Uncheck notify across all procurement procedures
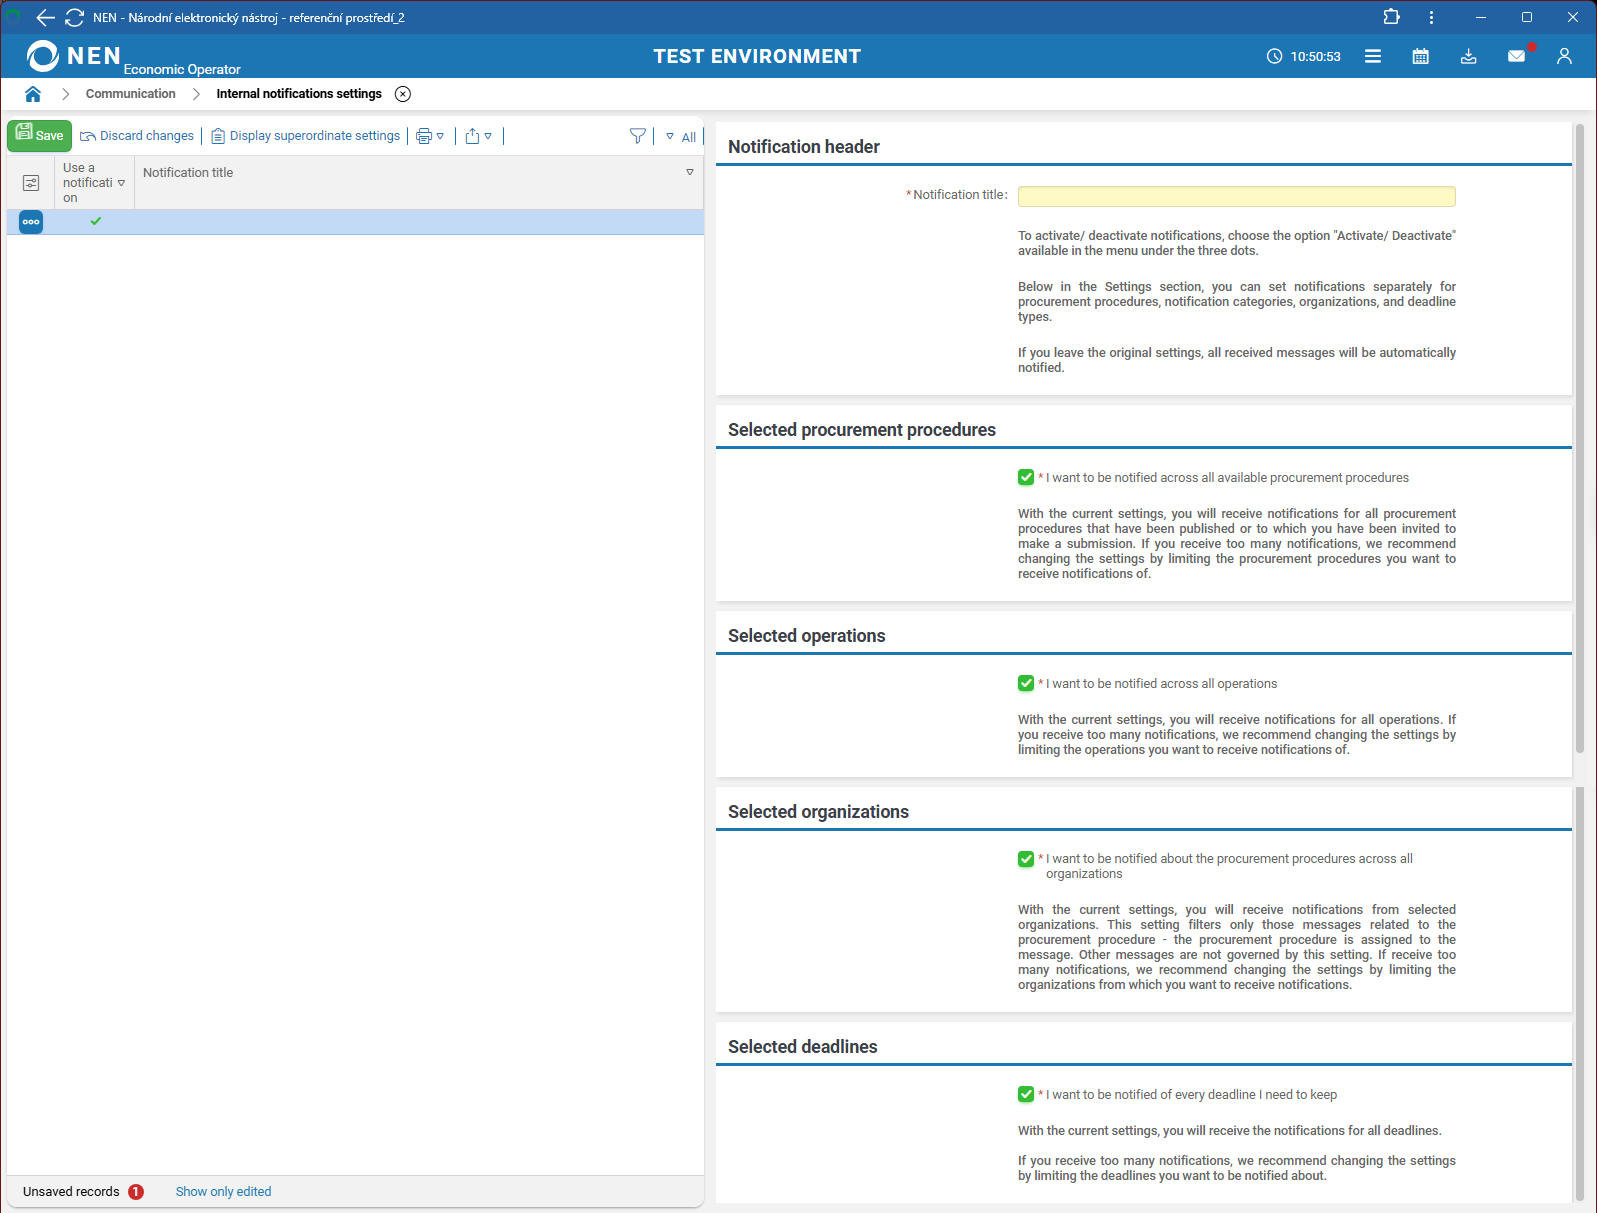 pyautogui.click(x=1026, y=478)
